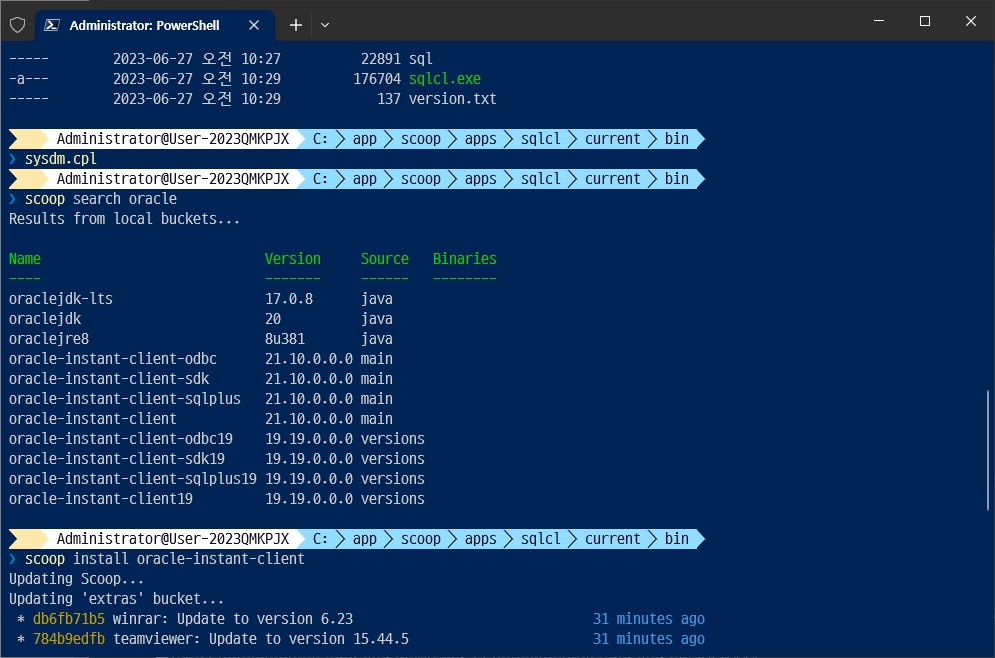Maximize the terminal window
This screenshot has width=995, height=658.
click(x=925, y=21)
